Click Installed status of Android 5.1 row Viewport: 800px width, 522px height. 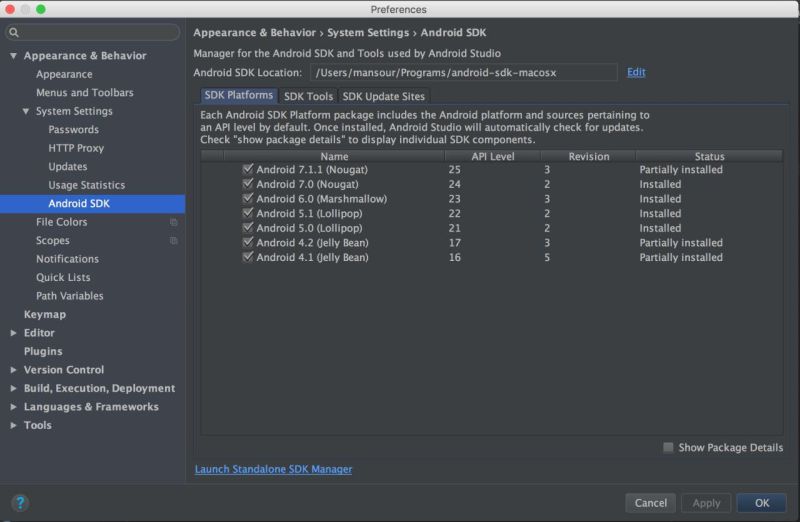click(660, 213)
